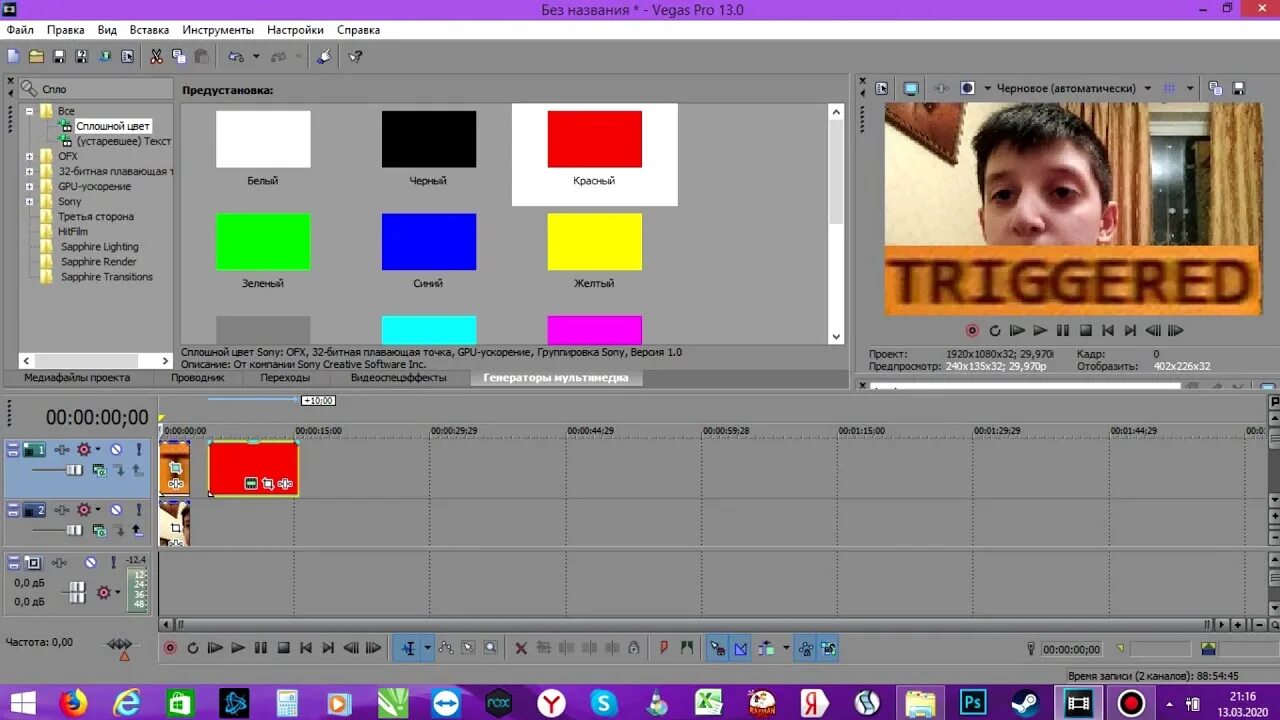Screen dimensions: 1280x720
Task: Click Event Pan/Crop icon on the red clip
Action: tap(268, 484)
